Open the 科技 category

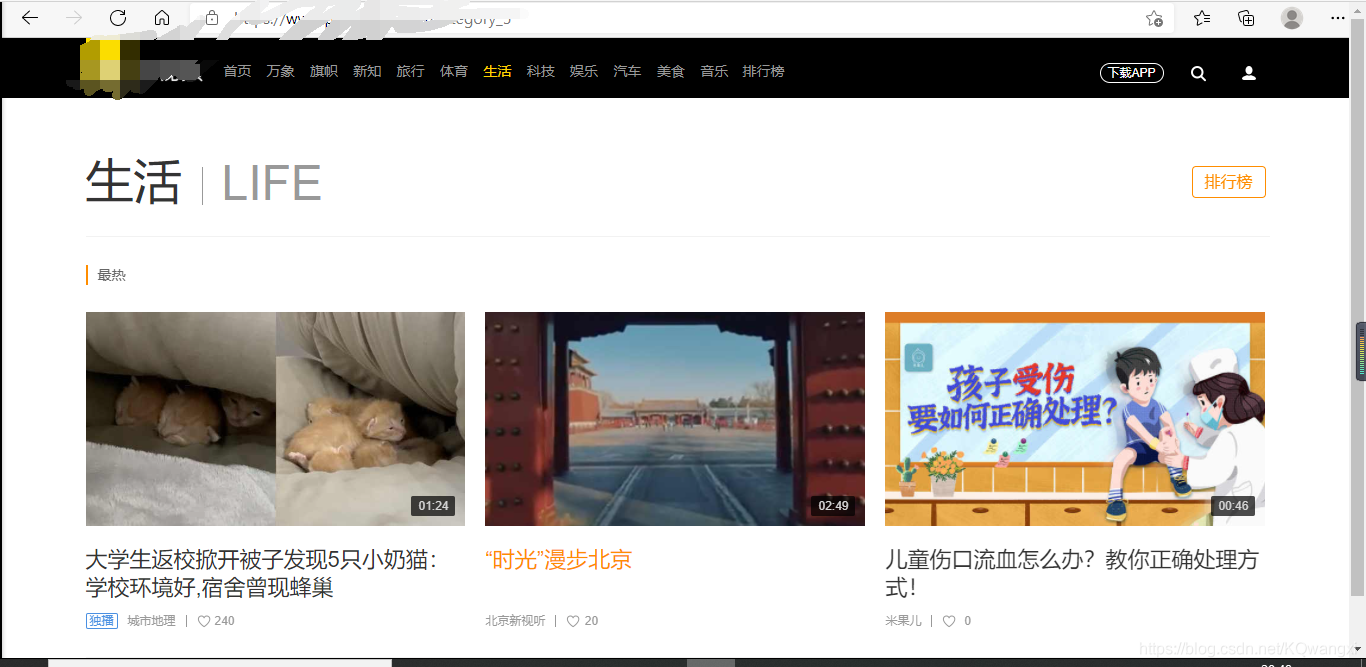tap(541, 71)
